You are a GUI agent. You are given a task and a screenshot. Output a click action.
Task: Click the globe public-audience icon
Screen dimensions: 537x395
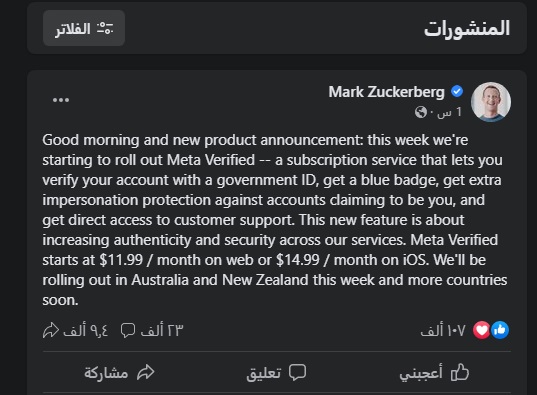(x=421, y=112)
